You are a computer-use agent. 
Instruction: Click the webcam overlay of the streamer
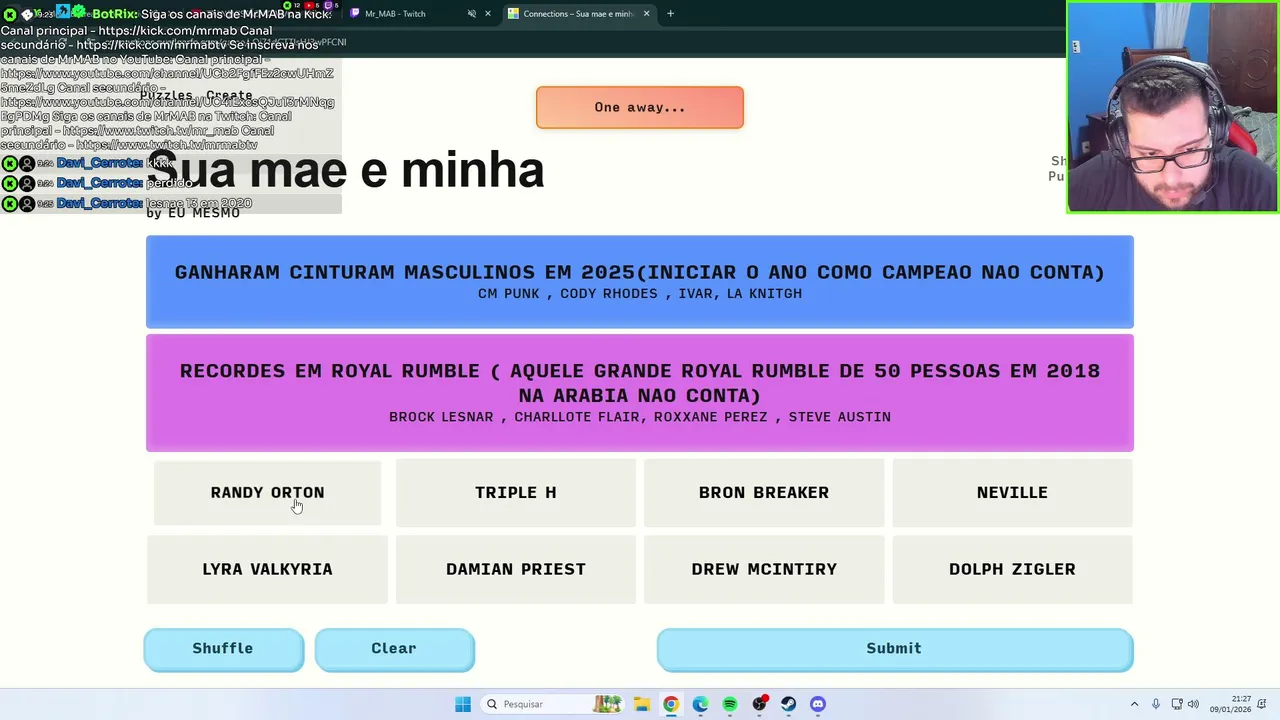tap(1172, 107)
